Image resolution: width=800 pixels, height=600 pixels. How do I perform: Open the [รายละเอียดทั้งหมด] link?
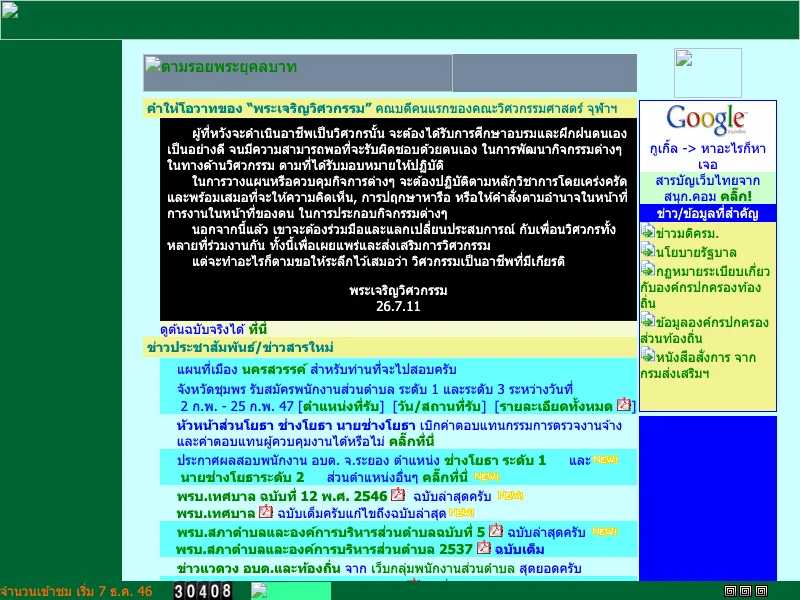pyautogui.click(x=554, y=406)
